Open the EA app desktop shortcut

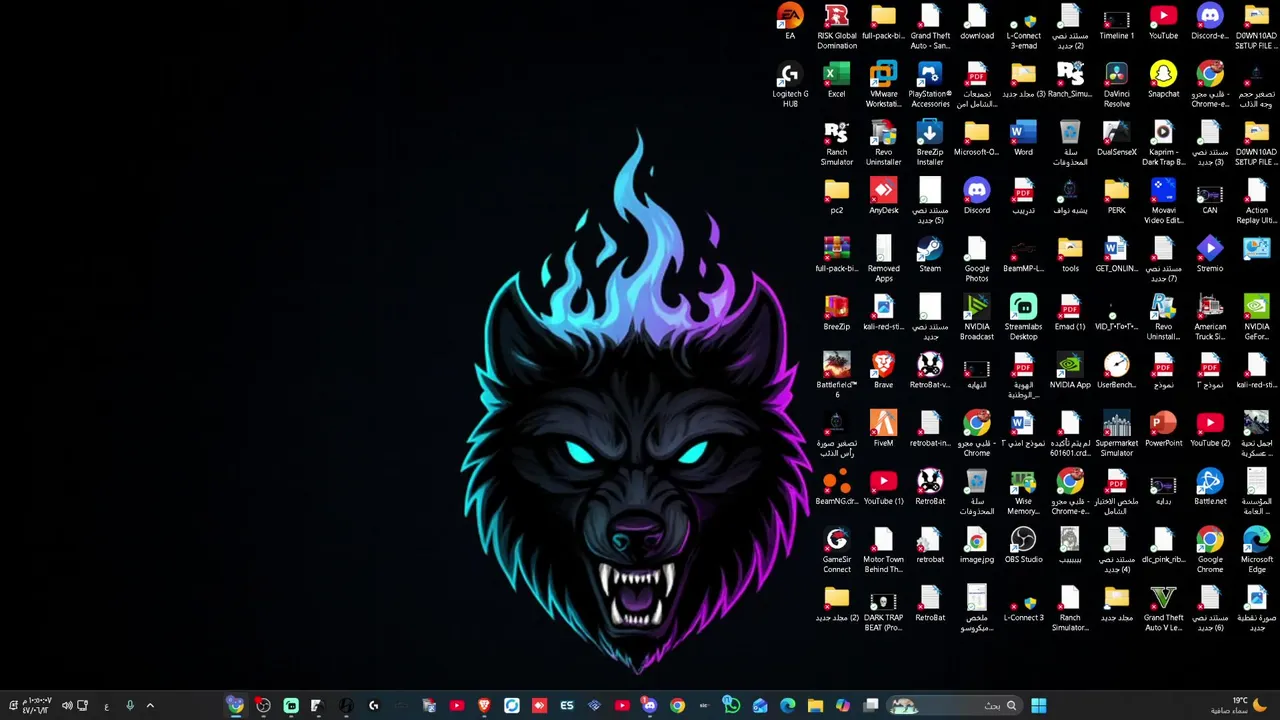pos(790,23)
